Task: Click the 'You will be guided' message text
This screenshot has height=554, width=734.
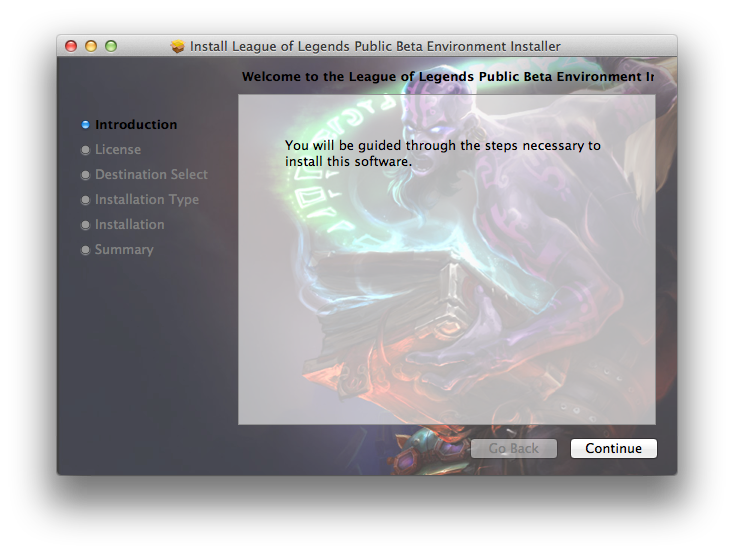Action: point(442,153)
